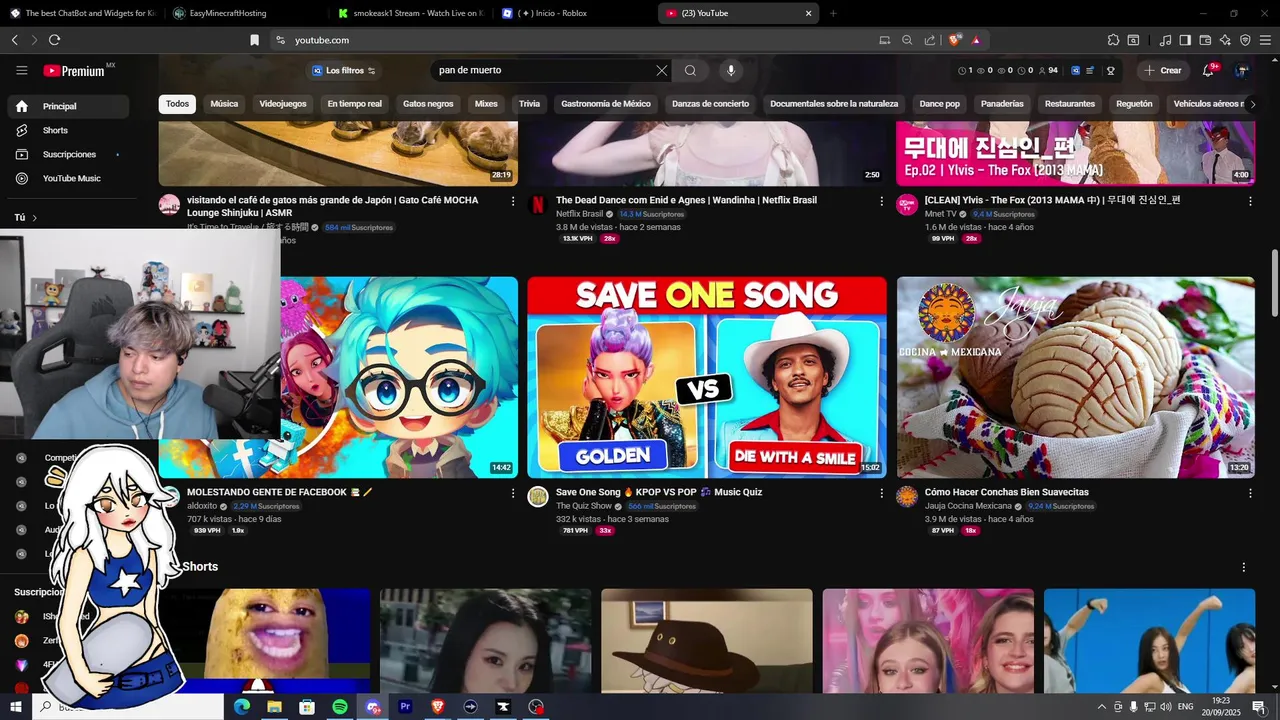The width and height of the screenshot is (1280, 720).
Task: Go to Principal in the sidebar
Action: [x=68, y=106]
